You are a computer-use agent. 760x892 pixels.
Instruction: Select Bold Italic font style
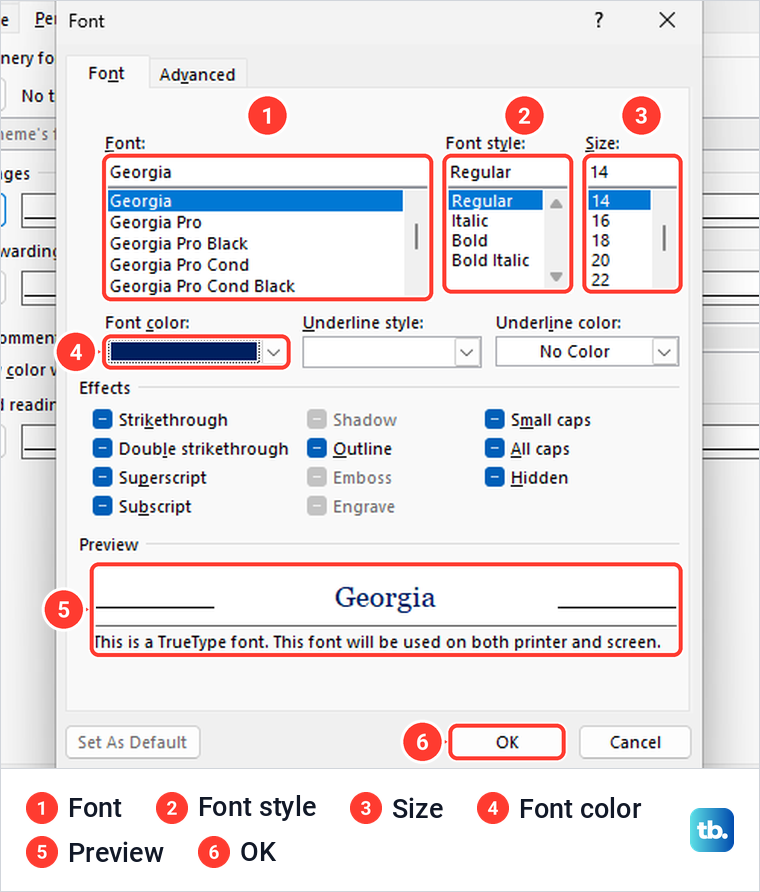pyautogui.click(x=495, y=261)
